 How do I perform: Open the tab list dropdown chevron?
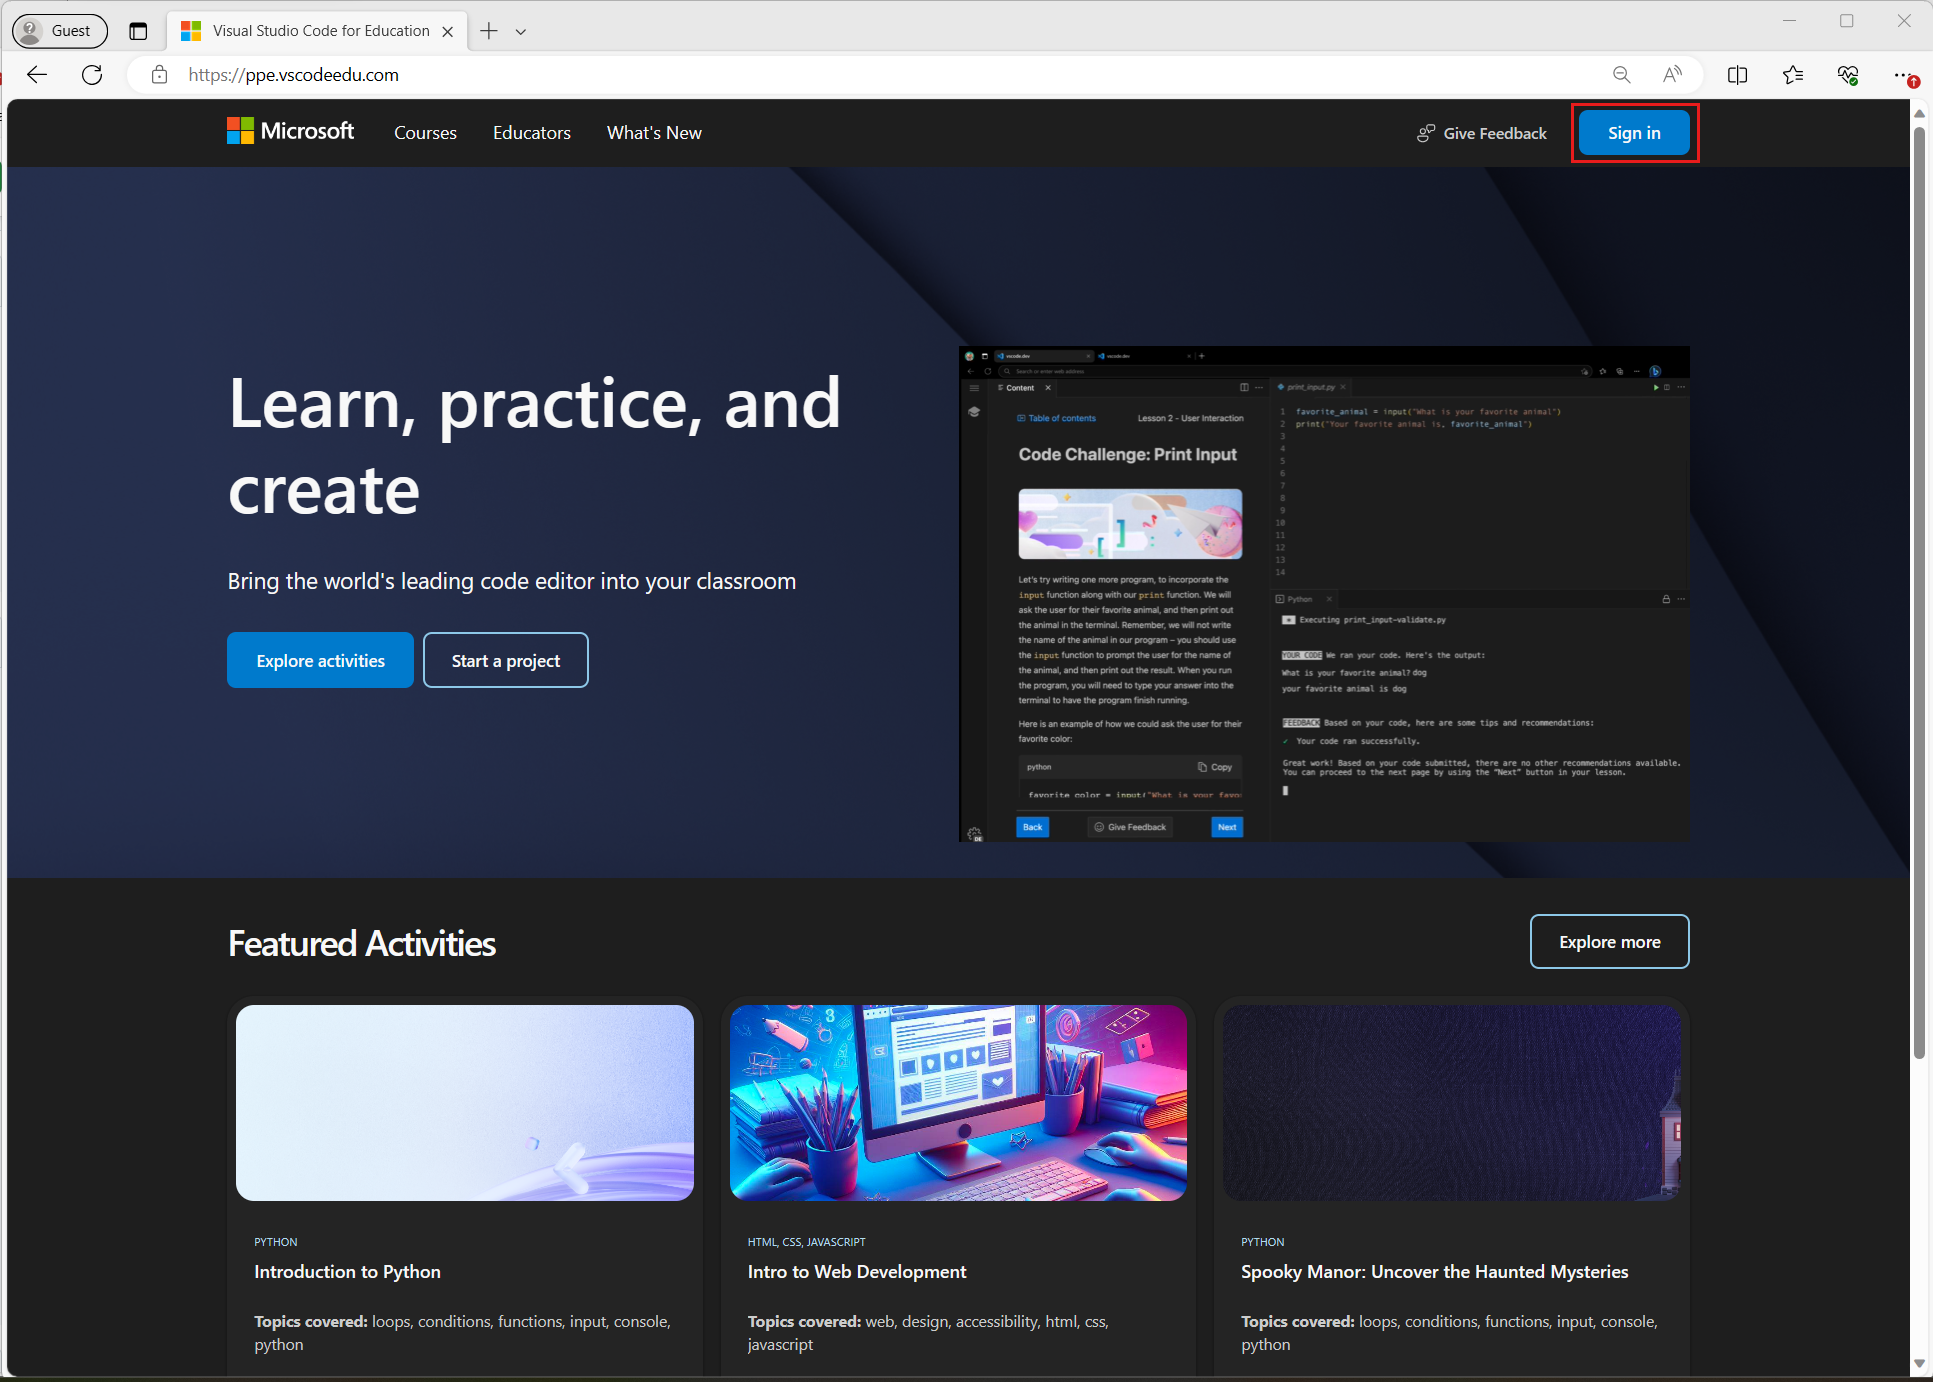point(521,31)
